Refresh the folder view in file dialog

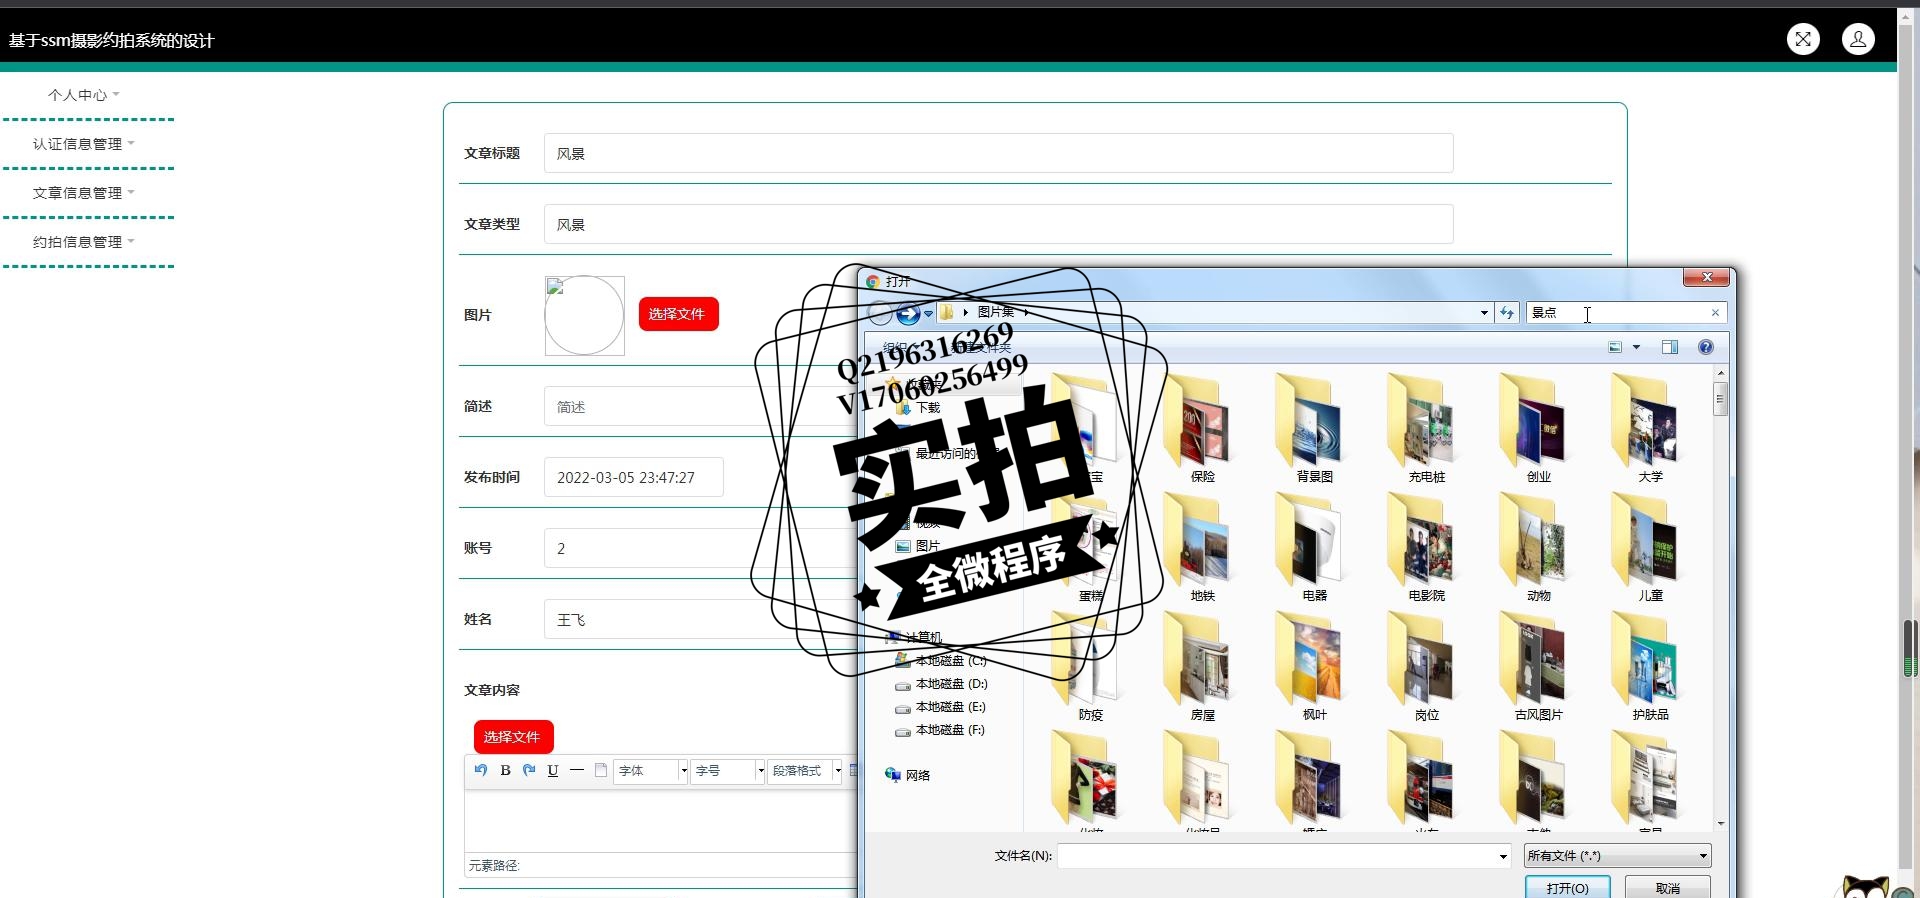pos(1507,313)
